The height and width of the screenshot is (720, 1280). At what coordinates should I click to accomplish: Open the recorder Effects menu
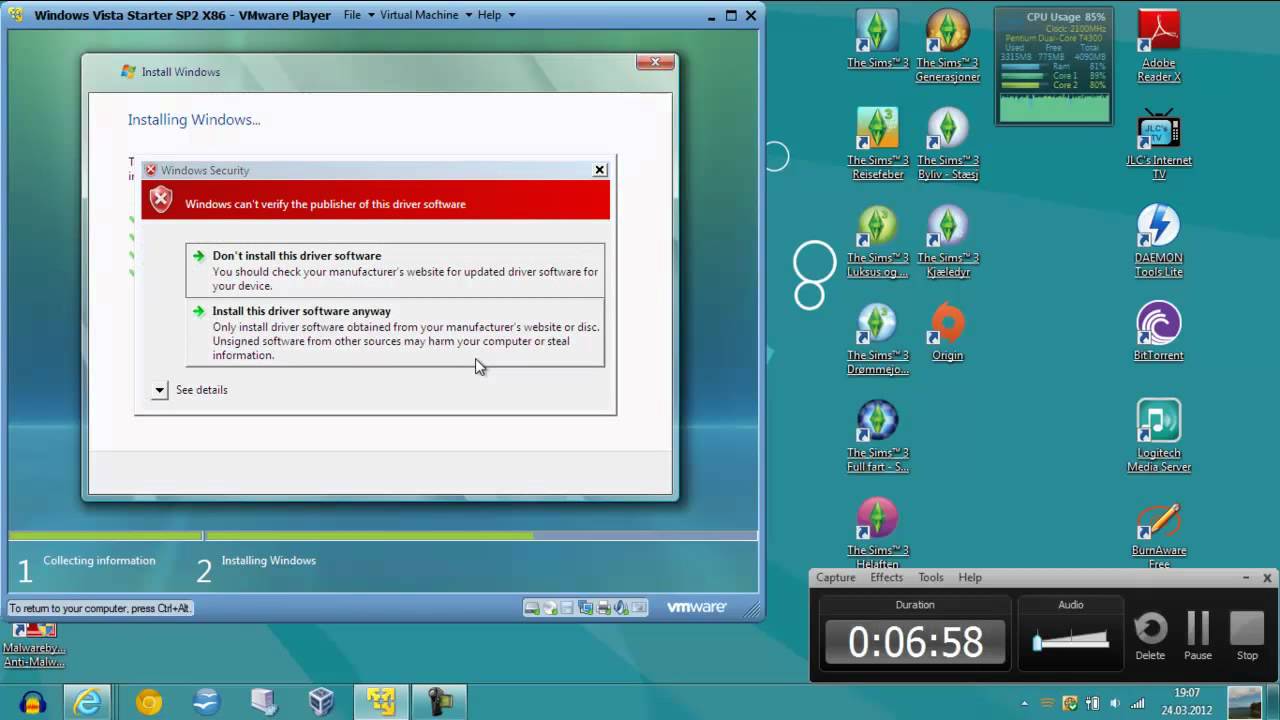pos(886,577)
